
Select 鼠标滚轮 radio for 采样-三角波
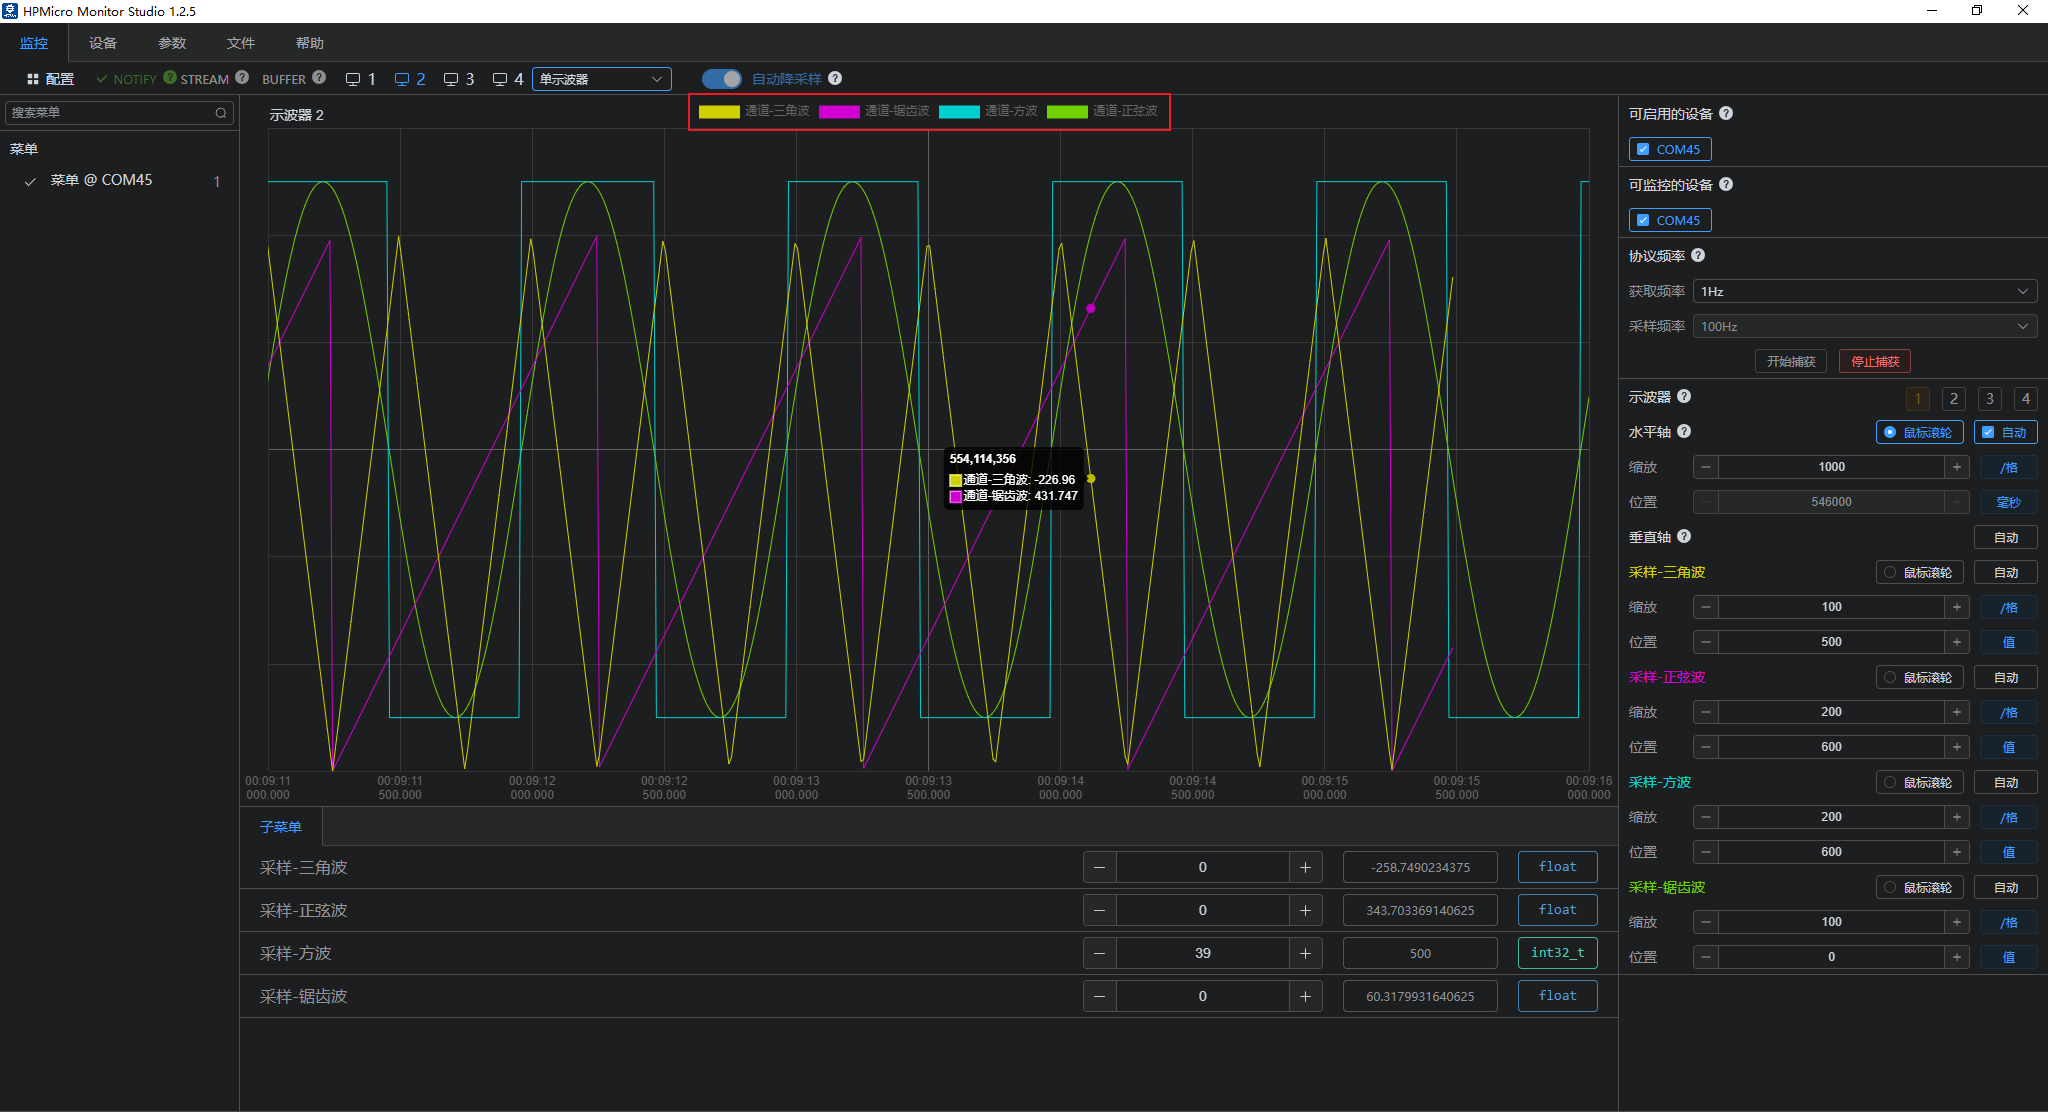[1890, 573]
